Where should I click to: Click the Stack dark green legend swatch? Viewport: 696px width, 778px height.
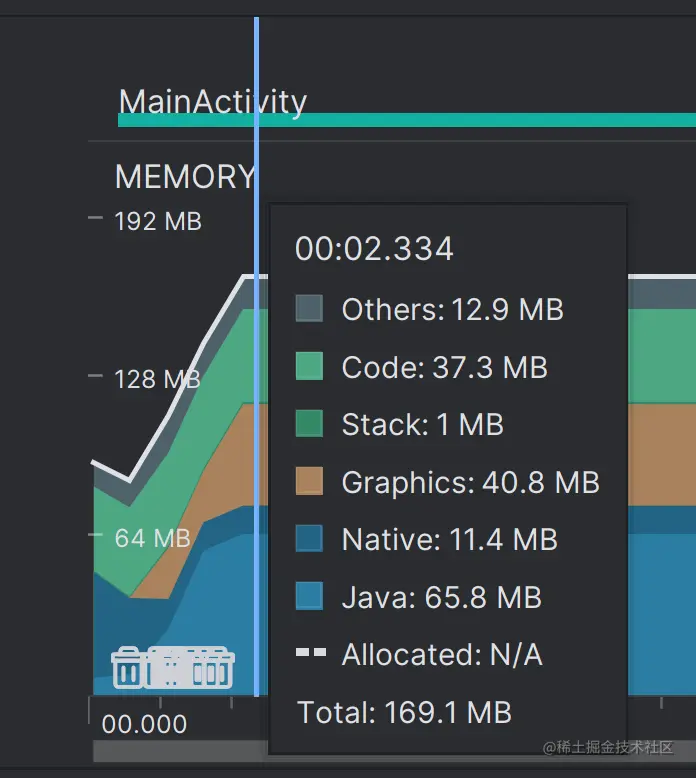[310, 424]
